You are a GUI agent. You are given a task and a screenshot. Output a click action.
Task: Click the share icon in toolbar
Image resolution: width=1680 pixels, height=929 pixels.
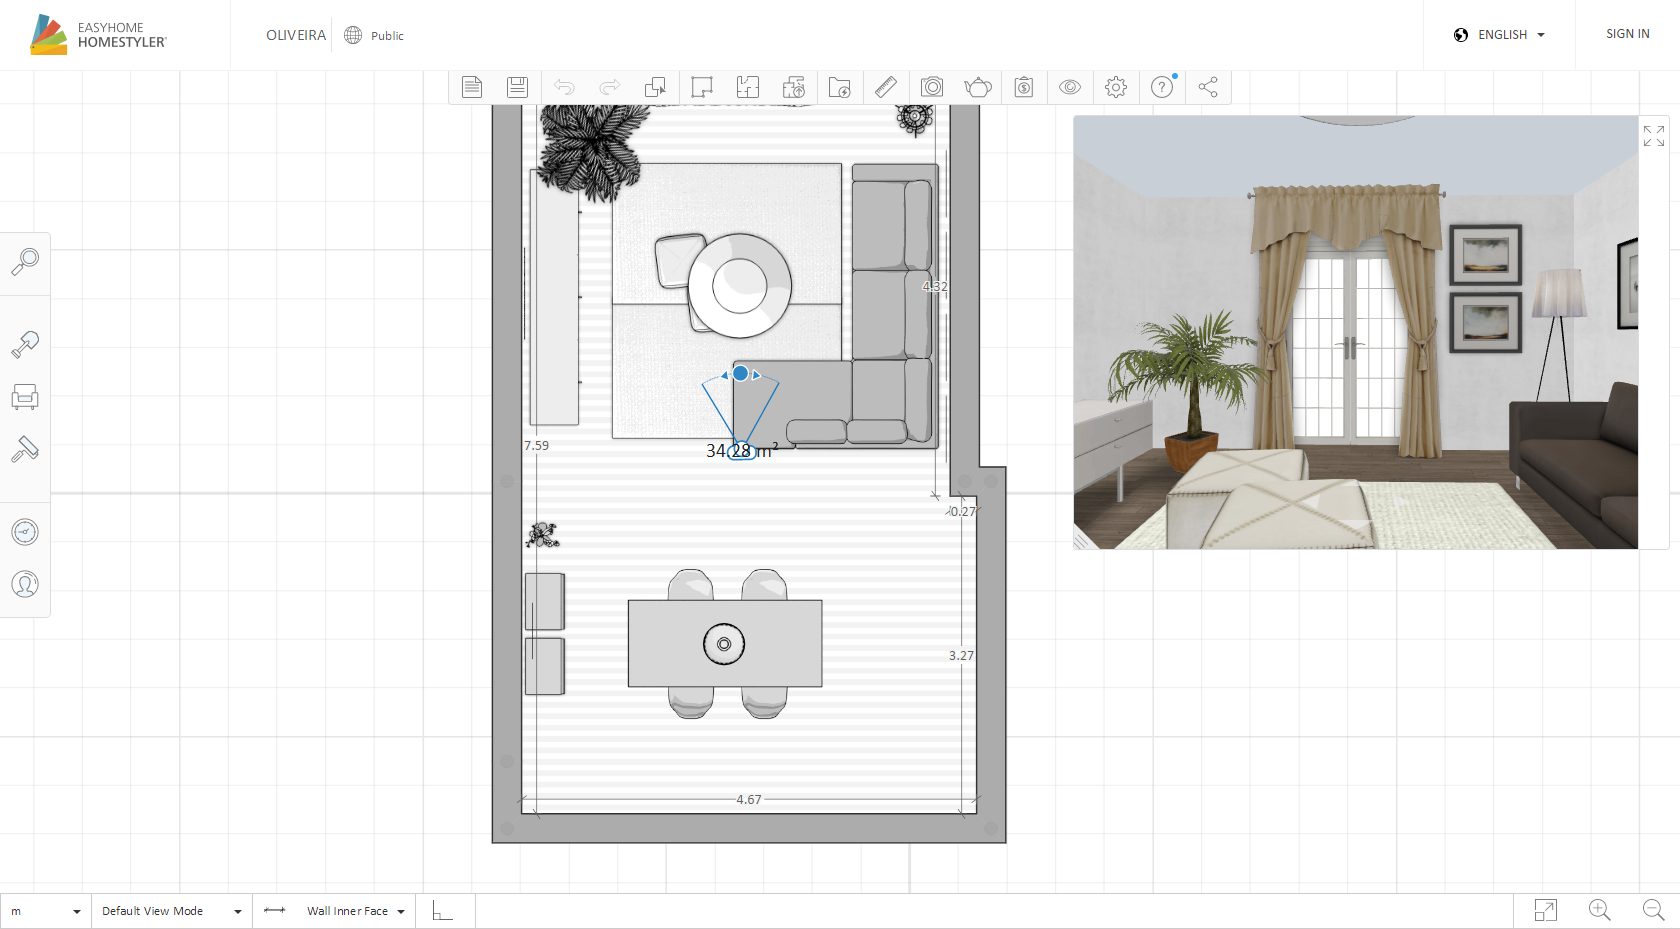1208,87
